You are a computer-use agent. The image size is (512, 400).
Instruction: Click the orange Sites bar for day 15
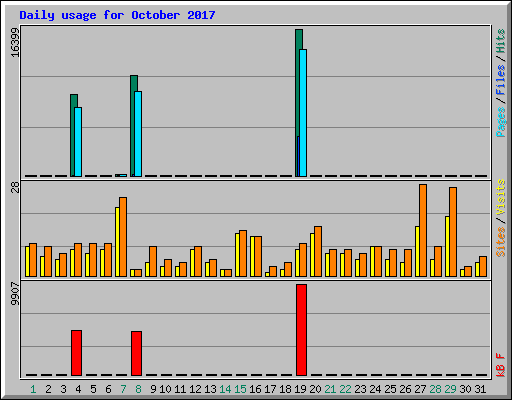[x=243, y=253]
